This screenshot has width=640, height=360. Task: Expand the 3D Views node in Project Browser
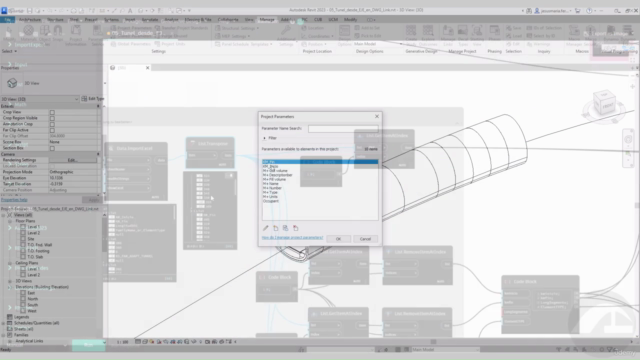[x=10, y=281]
